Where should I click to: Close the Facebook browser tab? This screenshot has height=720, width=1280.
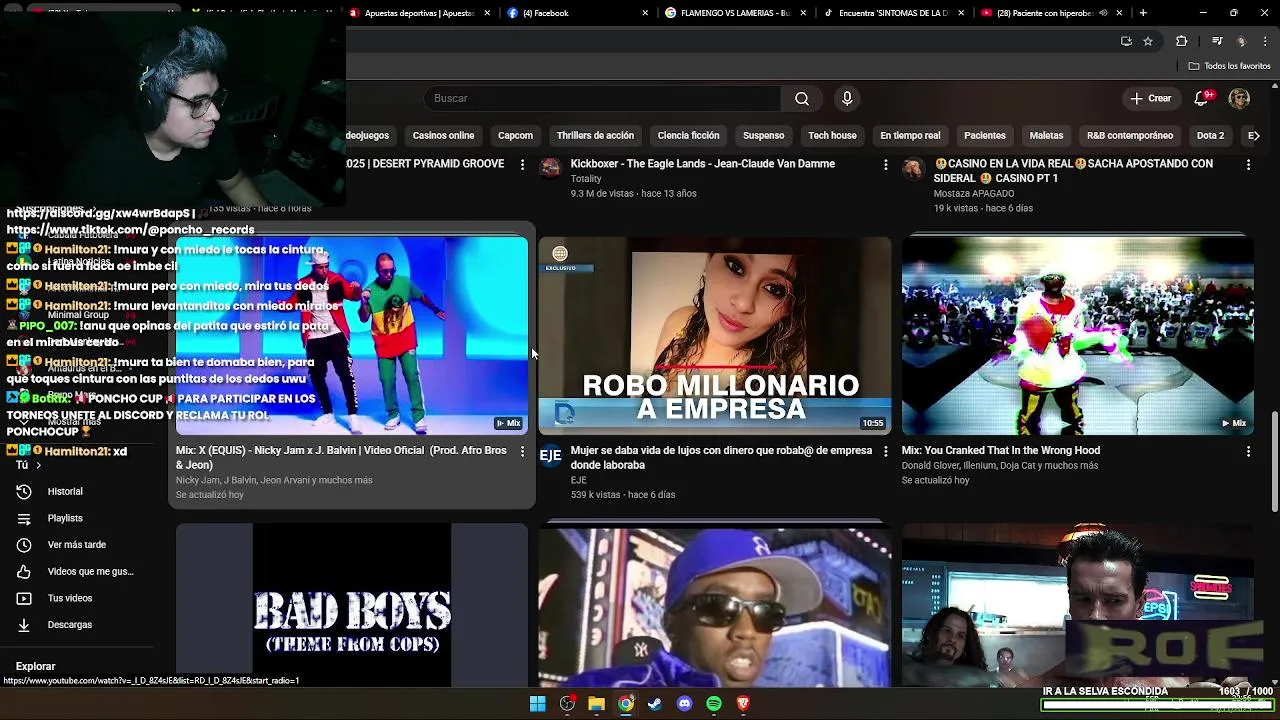pos(645,13)
